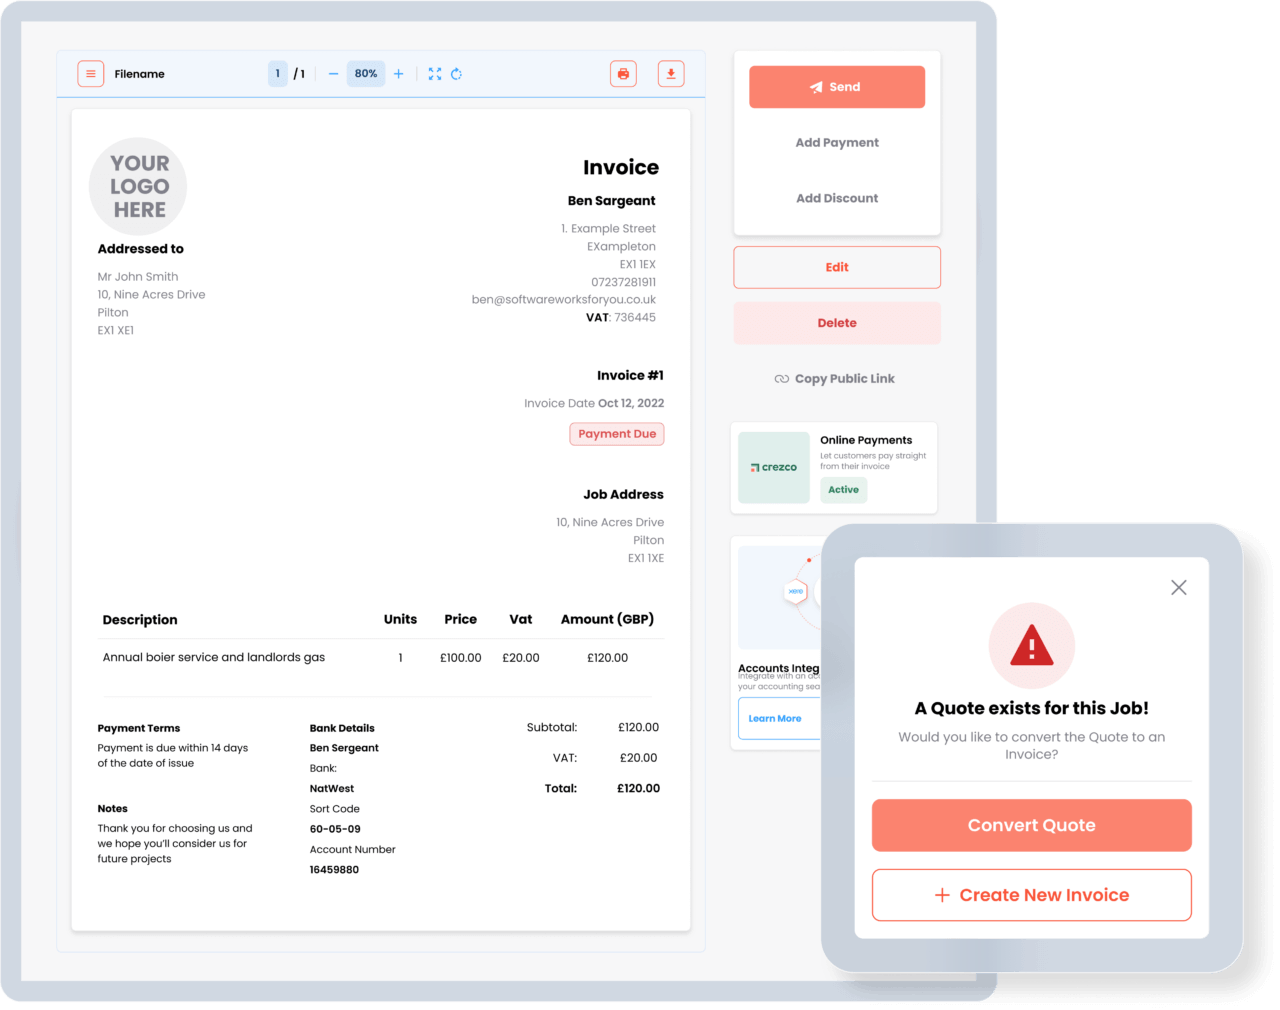This screenshot has height=1010, width=1280.
Task: Click the chain link icon next to Copy Public Link
Action: pyautogui.click(x=782, y=378)
